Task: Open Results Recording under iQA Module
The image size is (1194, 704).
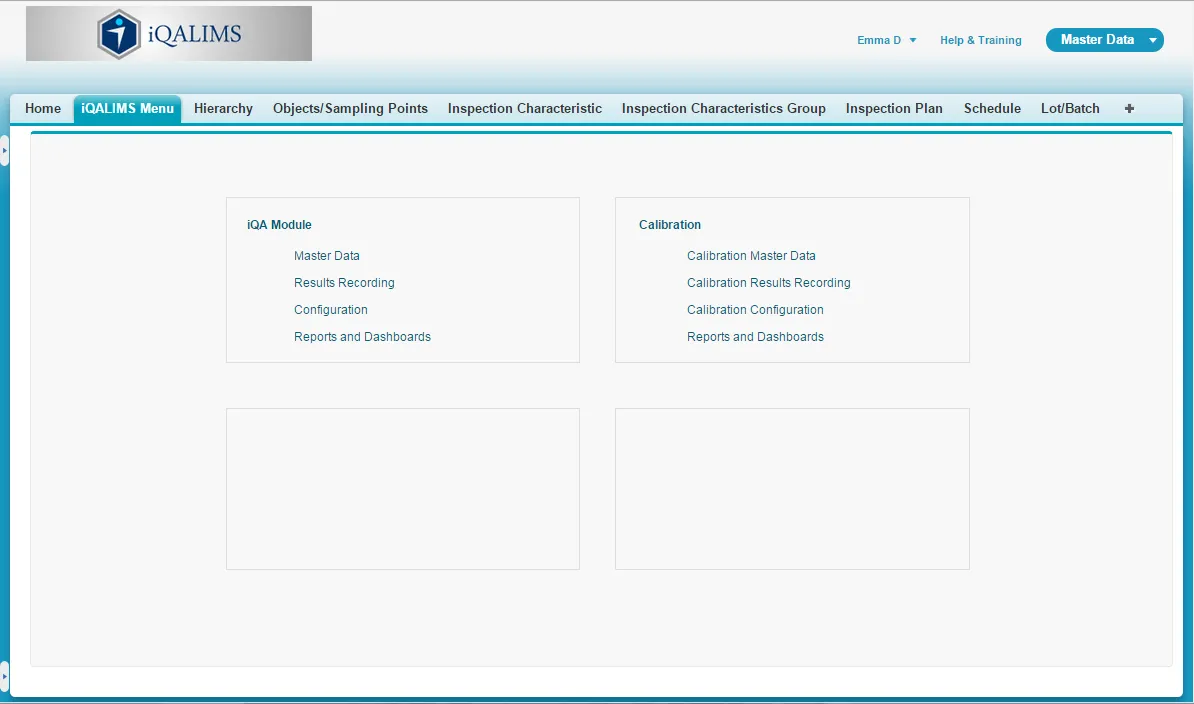Action: coord(344,282)
